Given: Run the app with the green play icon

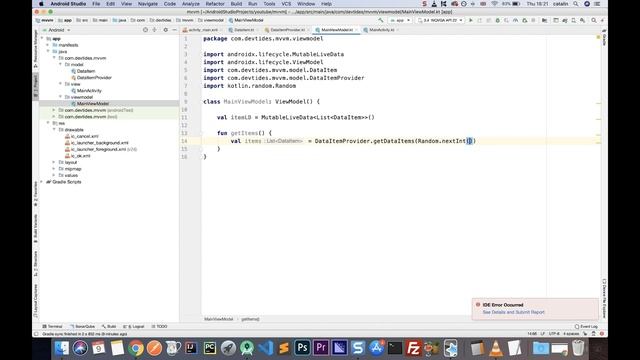Looking at the screenshot, I should click(471, 20).
